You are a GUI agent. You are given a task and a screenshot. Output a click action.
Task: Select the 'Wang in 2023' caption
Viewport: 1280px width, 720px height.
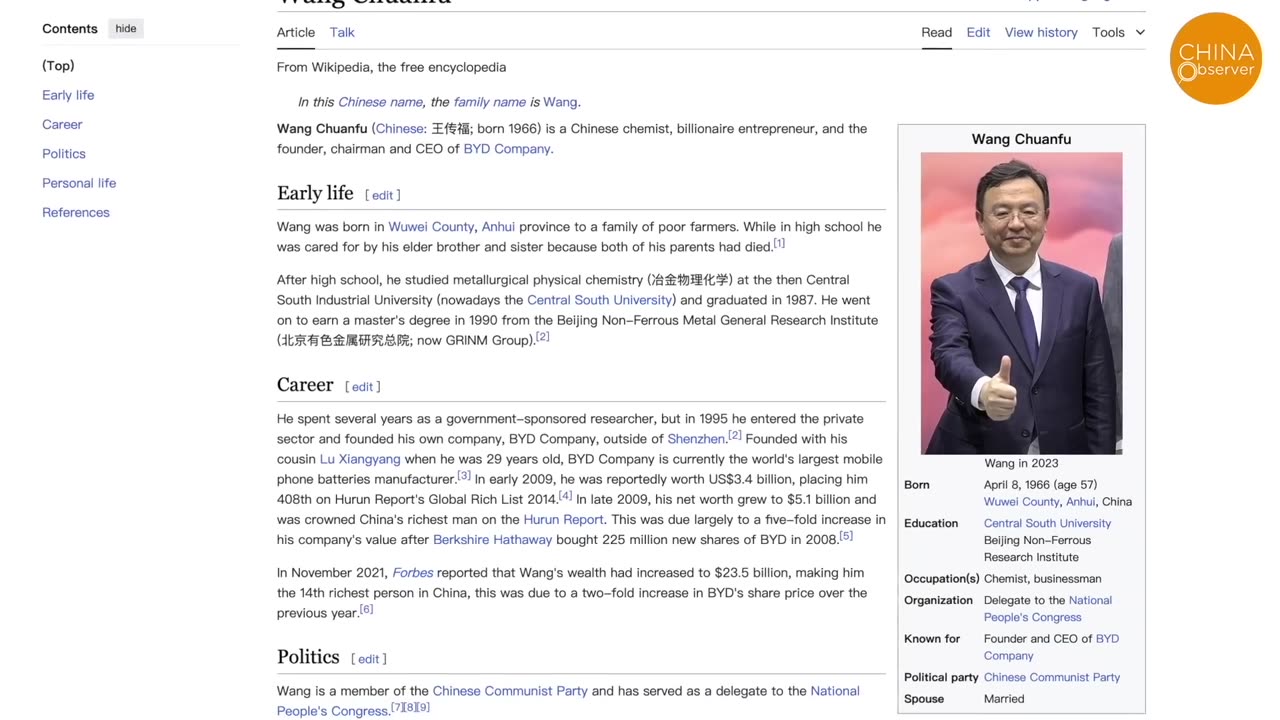1021,463
